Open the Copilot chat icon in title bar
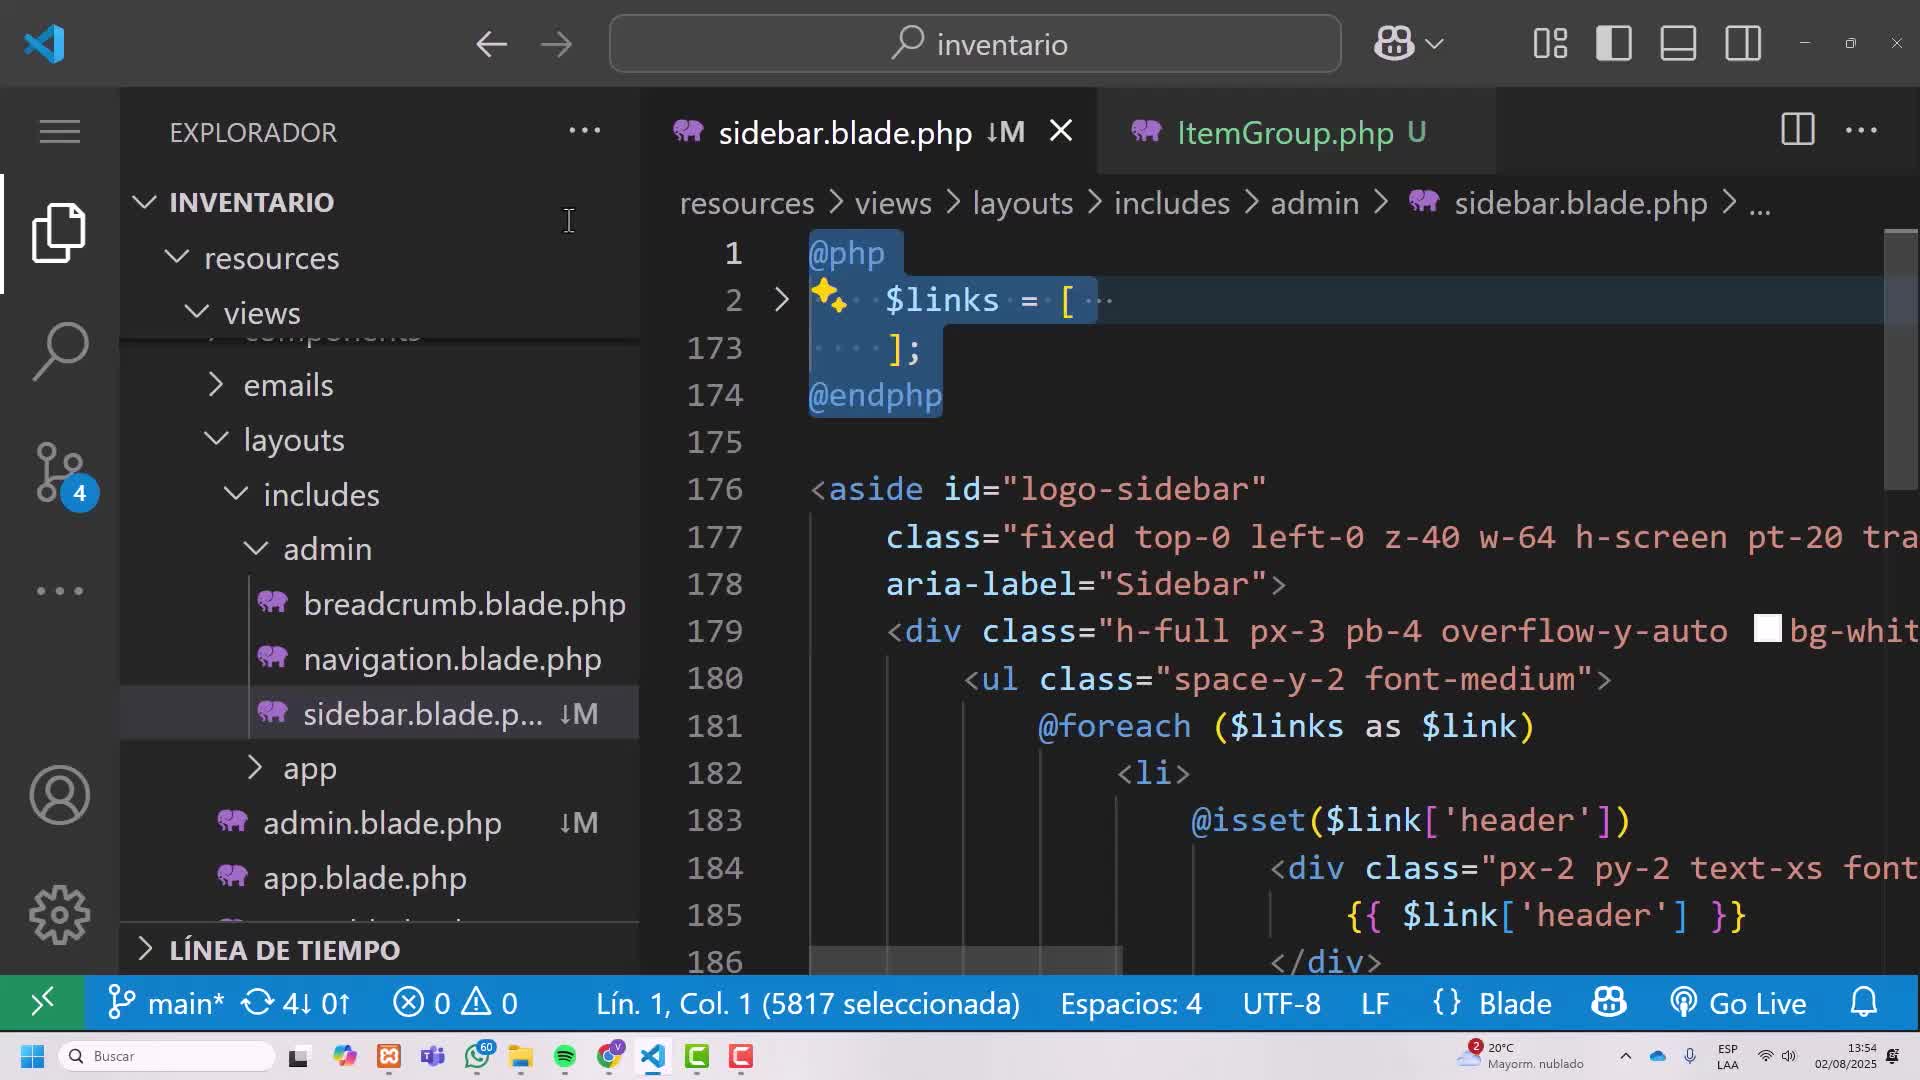The width and height of the screenshot is (1920, 1080). coord(1394,44)
